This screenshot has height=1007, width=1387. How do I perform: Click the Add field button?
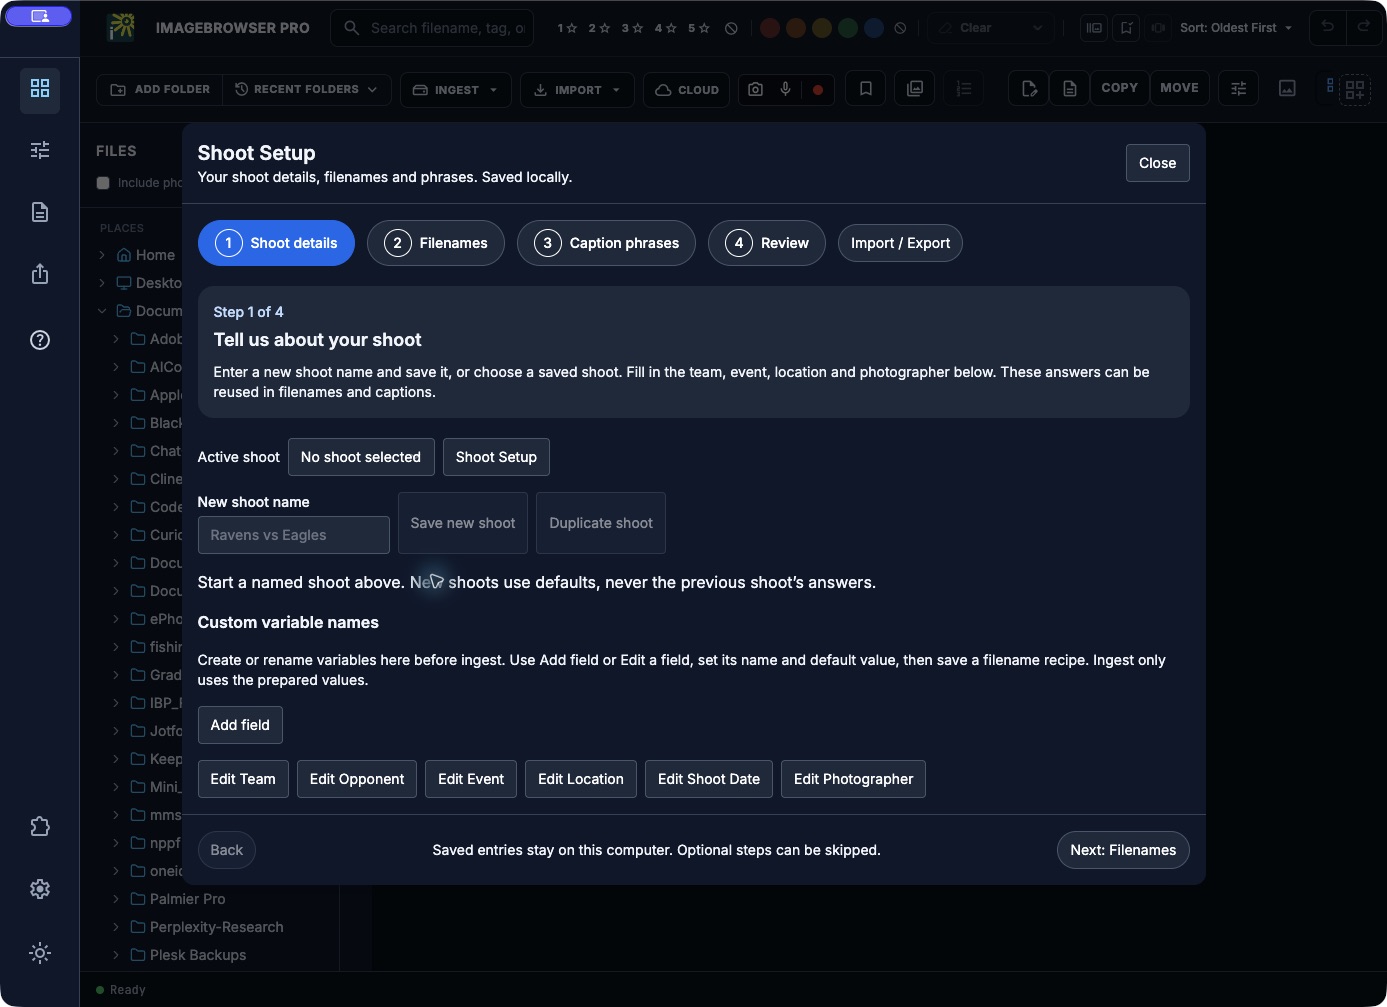coord(240,725)
